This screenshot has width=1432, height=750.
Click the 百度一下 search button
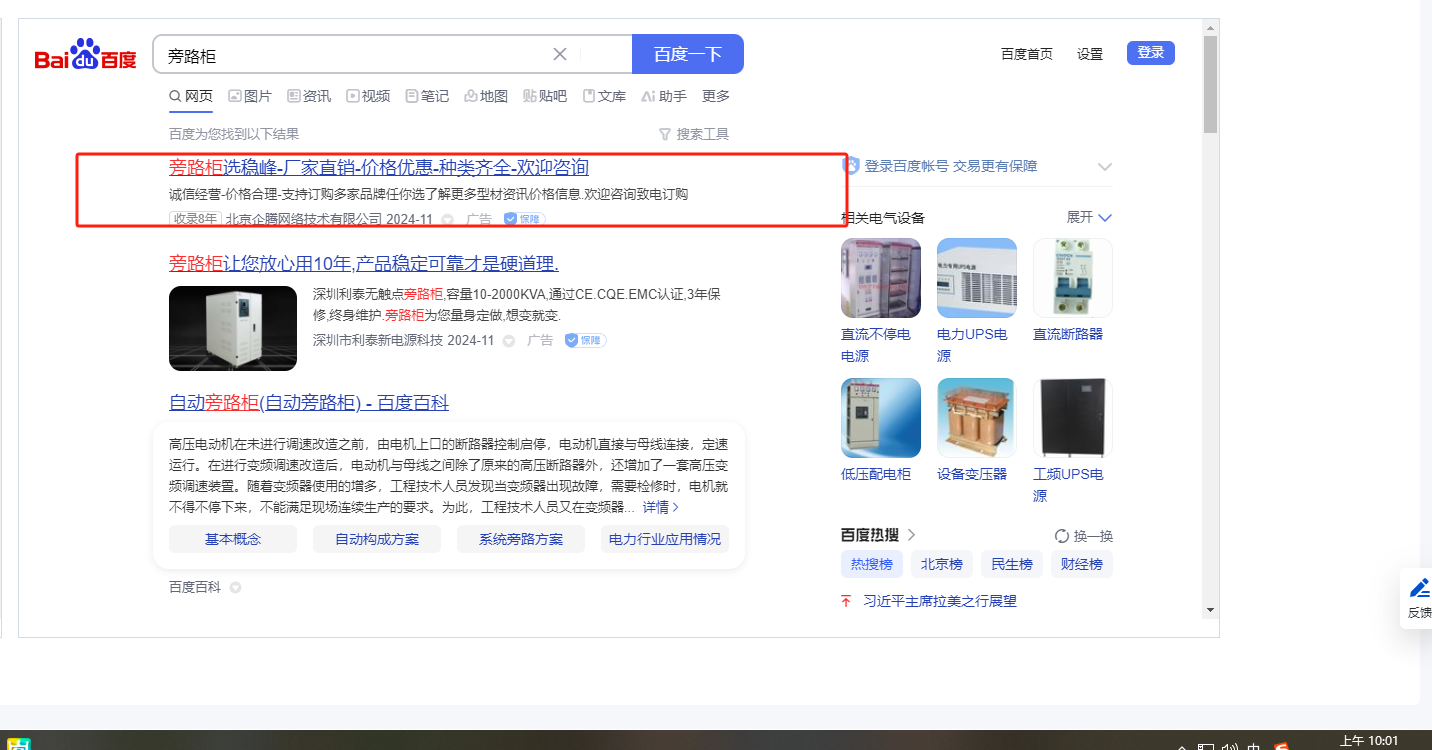coord(688,54)
